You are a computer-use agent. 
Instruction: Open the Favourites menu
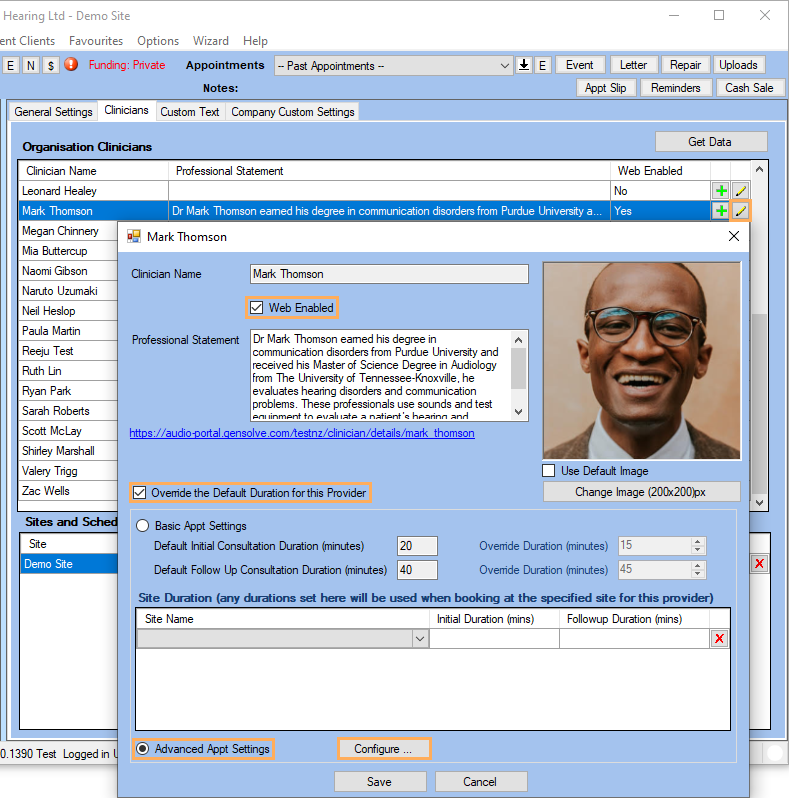[x=96, y=41]
